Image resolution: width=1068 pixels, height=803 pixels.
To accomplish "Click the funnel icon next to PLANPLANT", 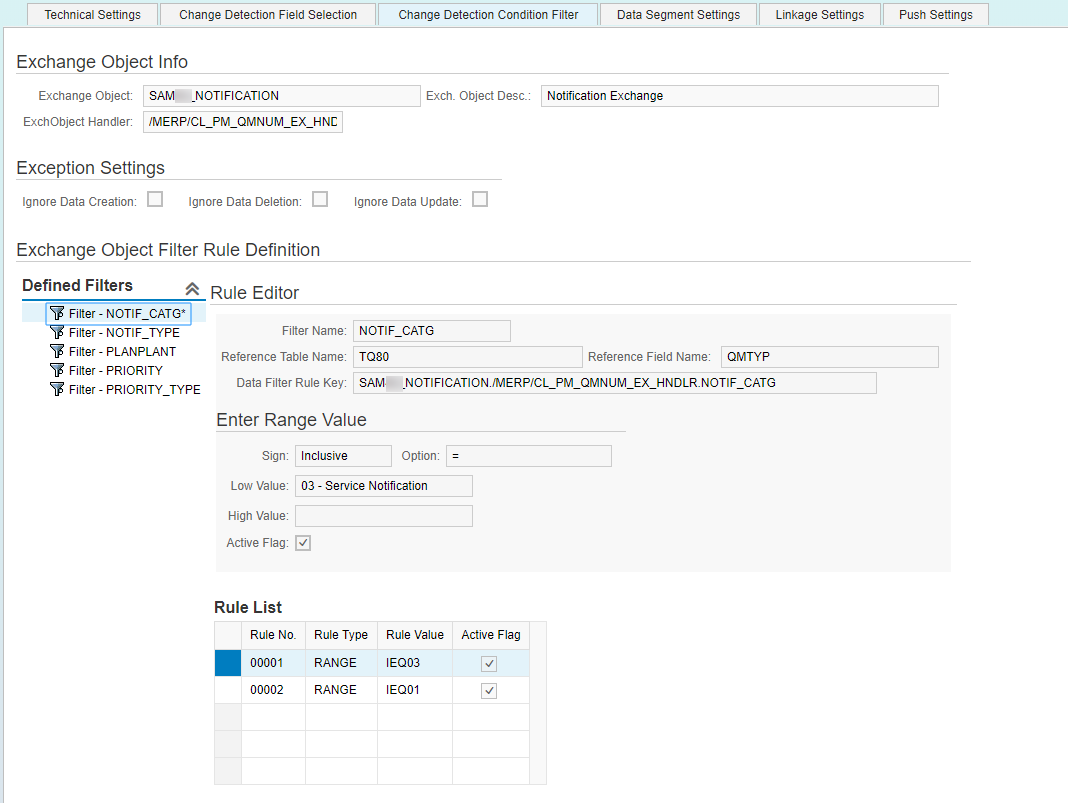I will [57, 351].
